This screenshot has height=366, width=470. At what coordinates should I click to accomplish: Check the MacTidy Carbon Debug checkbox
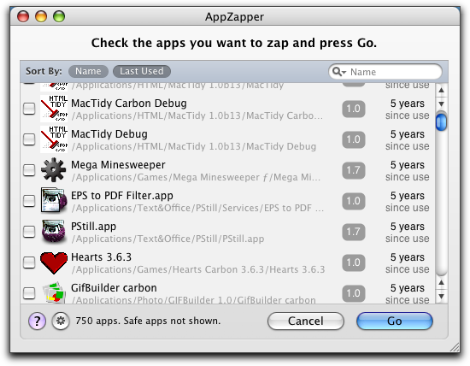click(29, 108)
